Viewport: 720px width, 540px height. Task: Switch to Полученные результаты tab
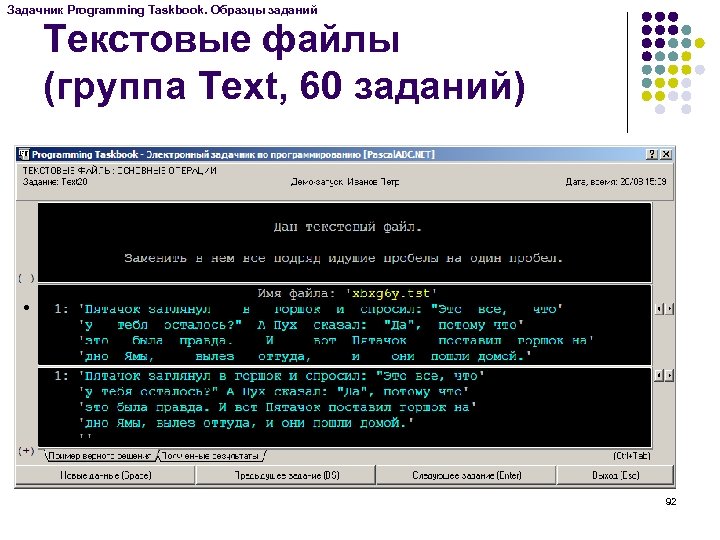pyautogui.click(x=211, y=456)
